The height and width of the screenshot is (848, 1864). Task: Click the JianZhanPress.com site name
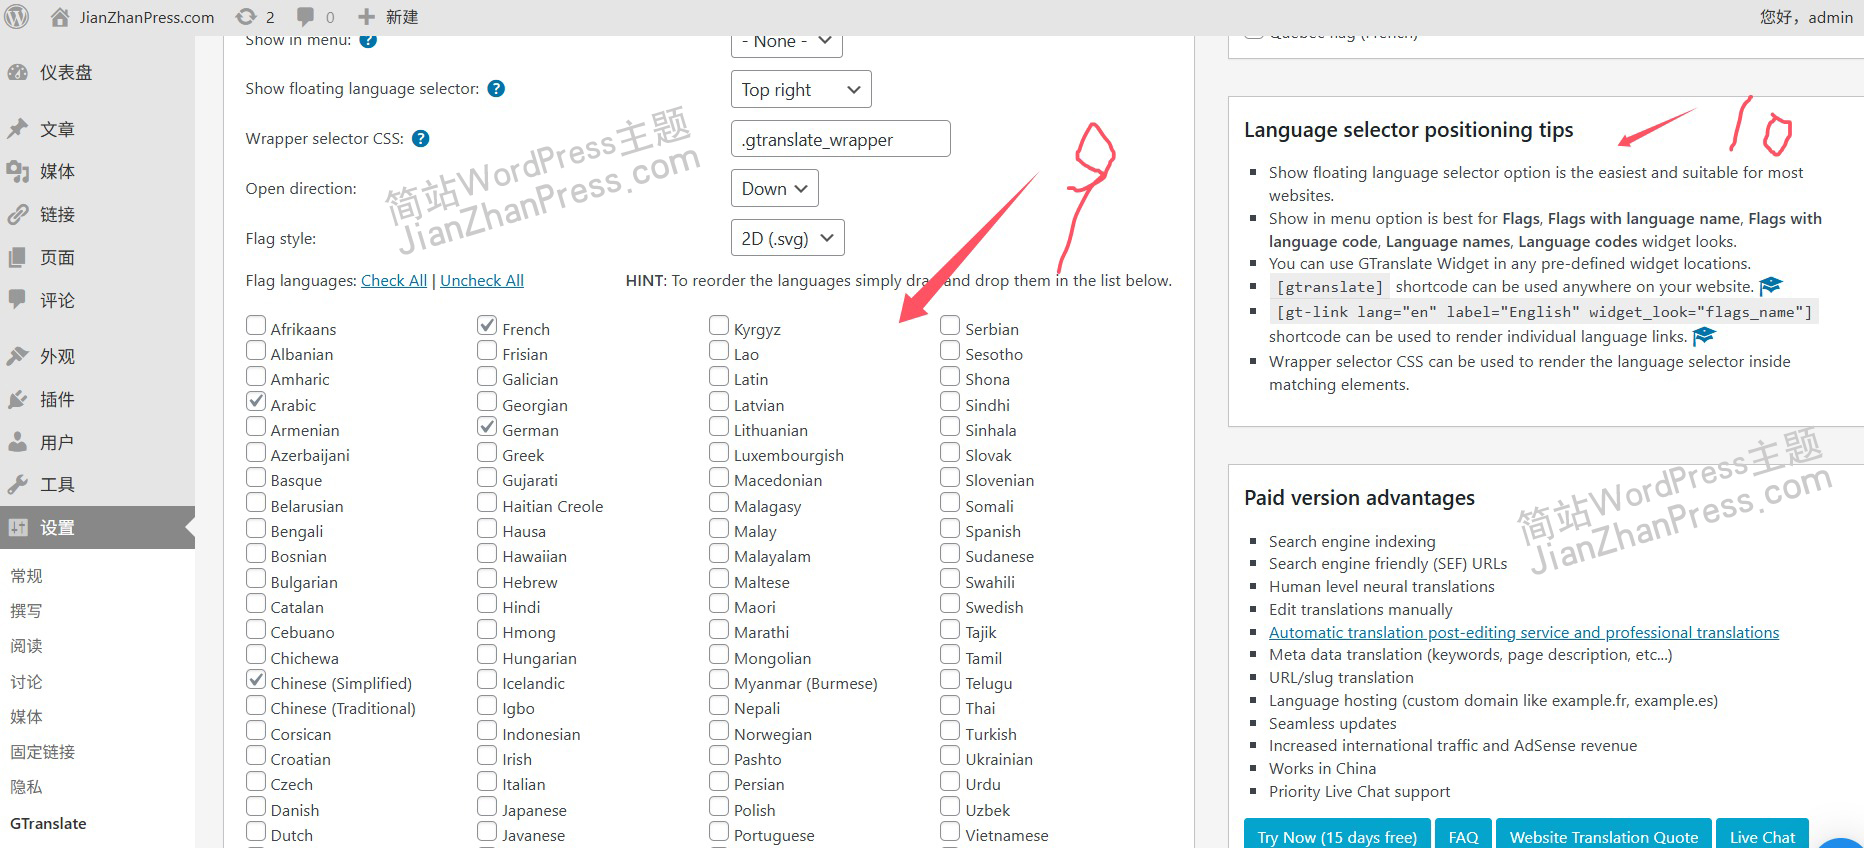click(147, 17)
